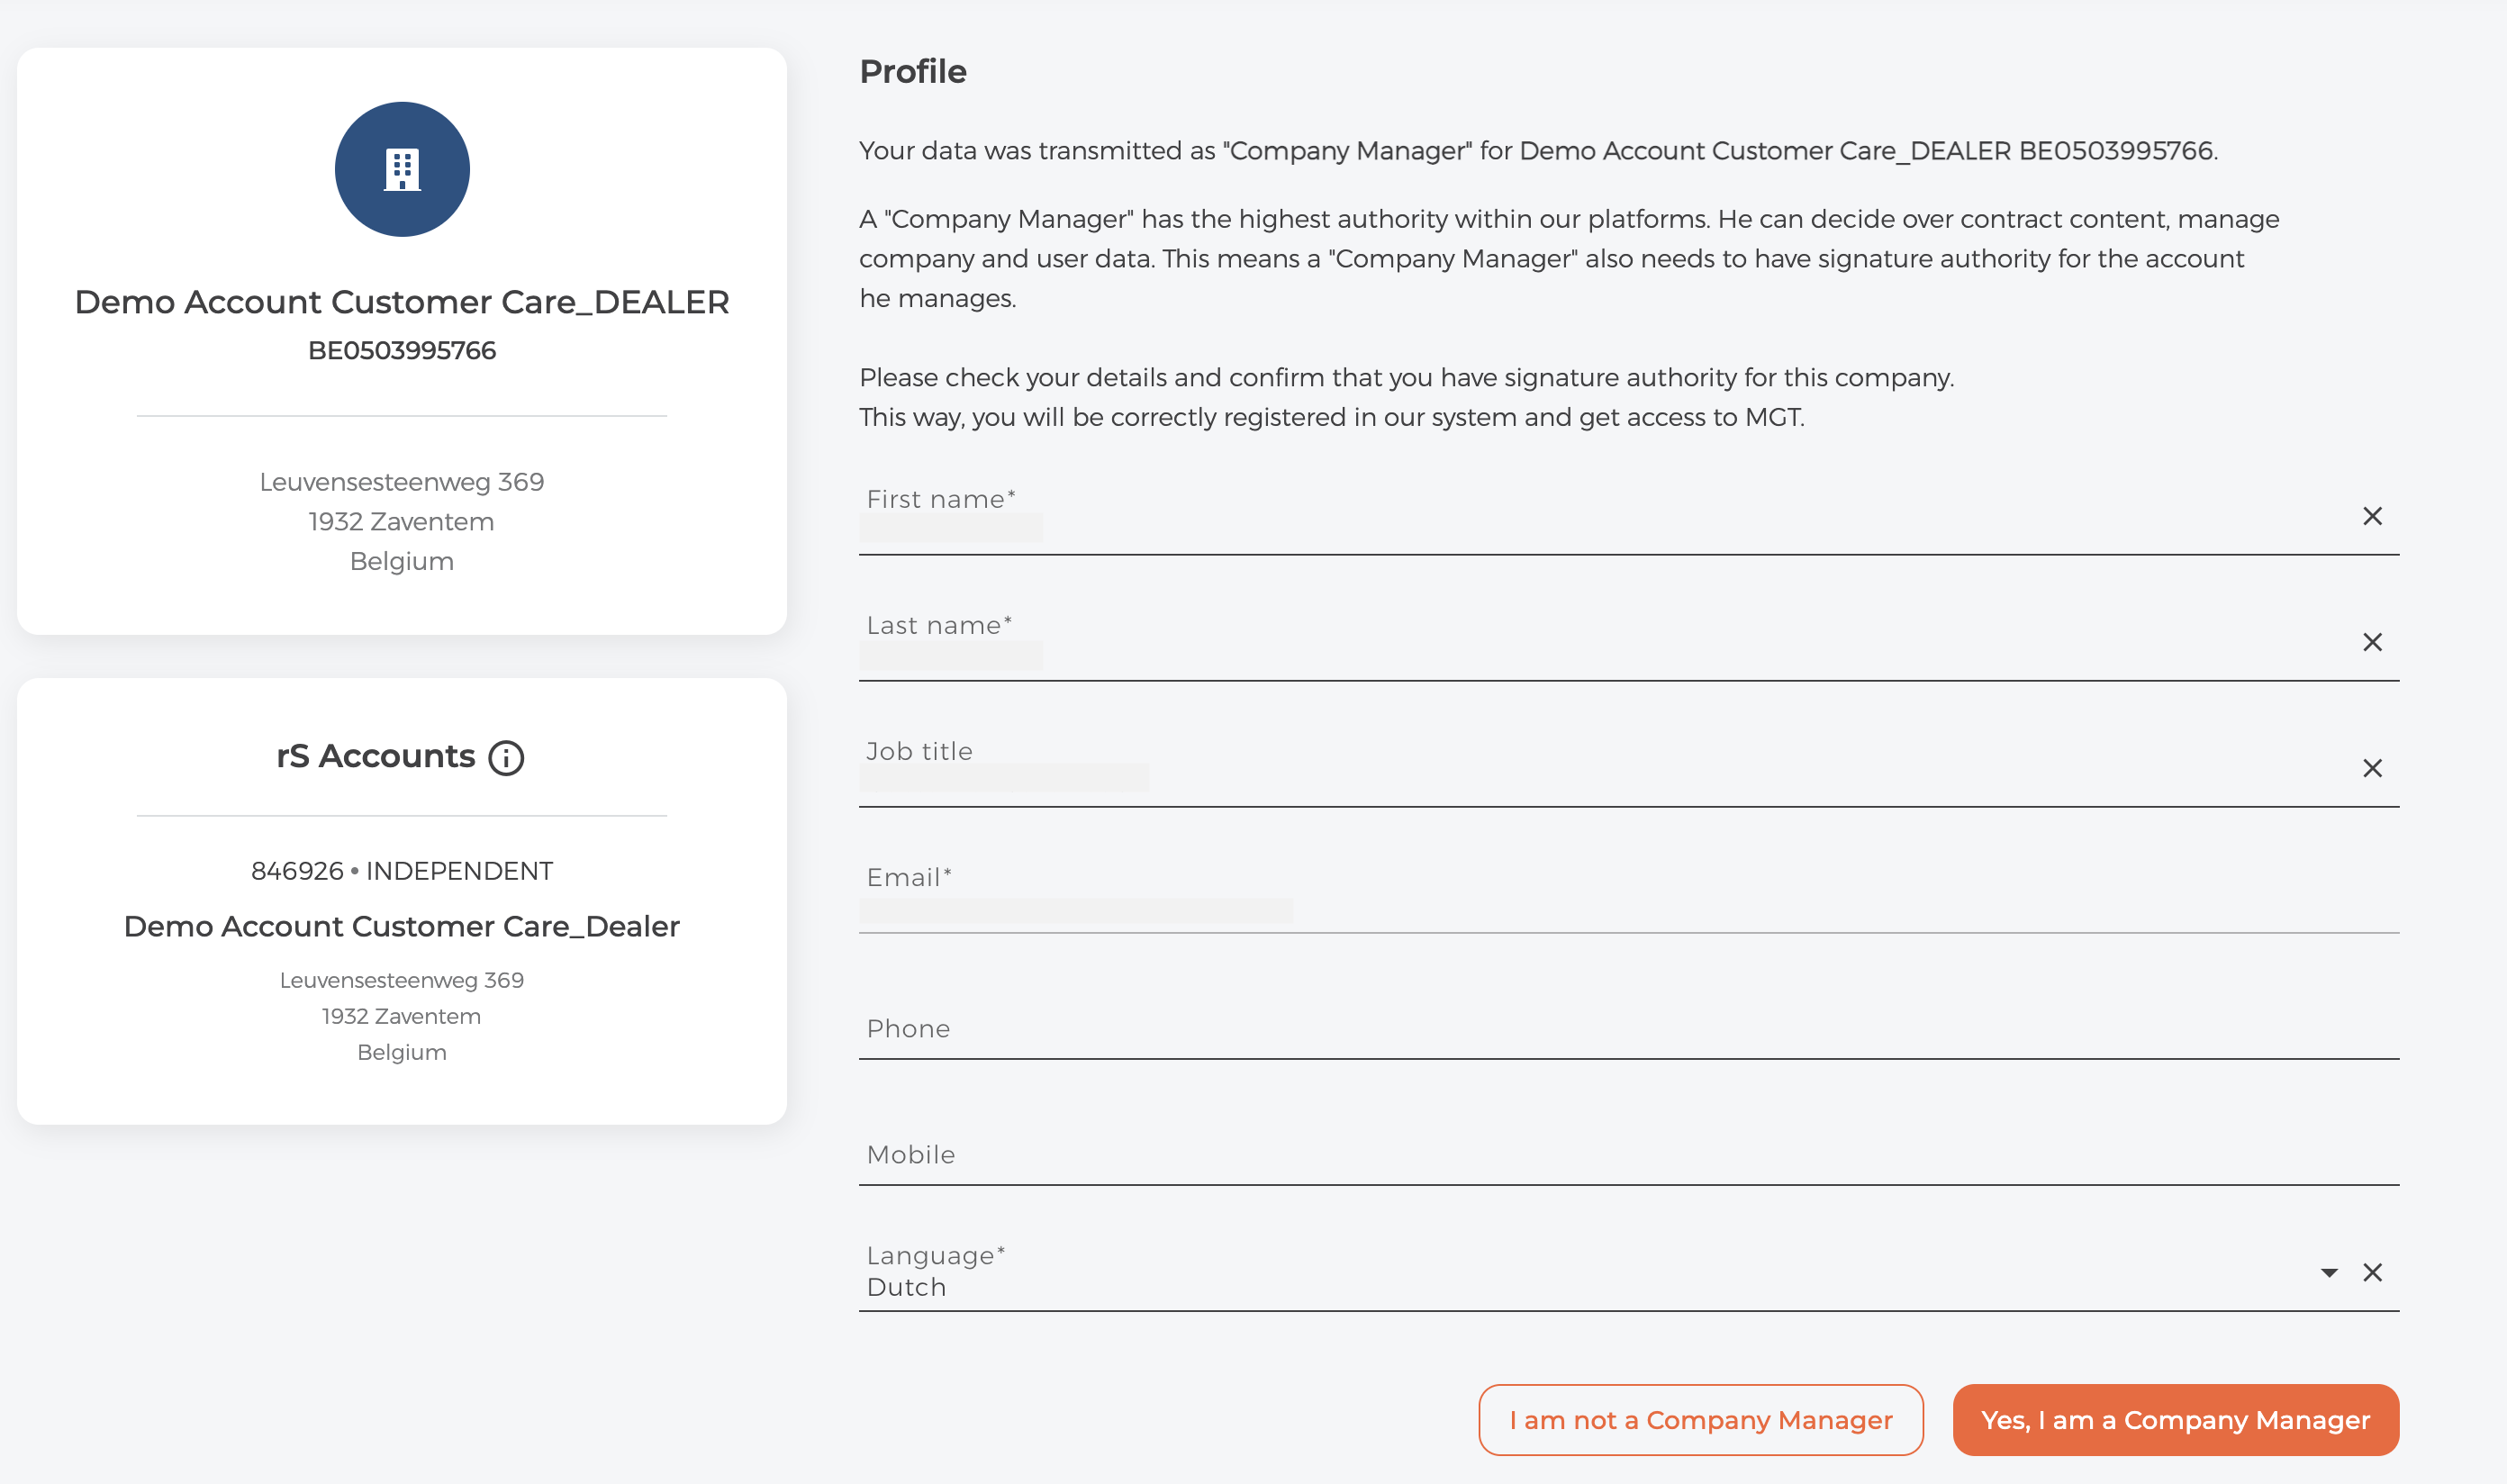Clear the Last name field
The width and height of the screenshot is (2507, 1484).
(2372, 642)
